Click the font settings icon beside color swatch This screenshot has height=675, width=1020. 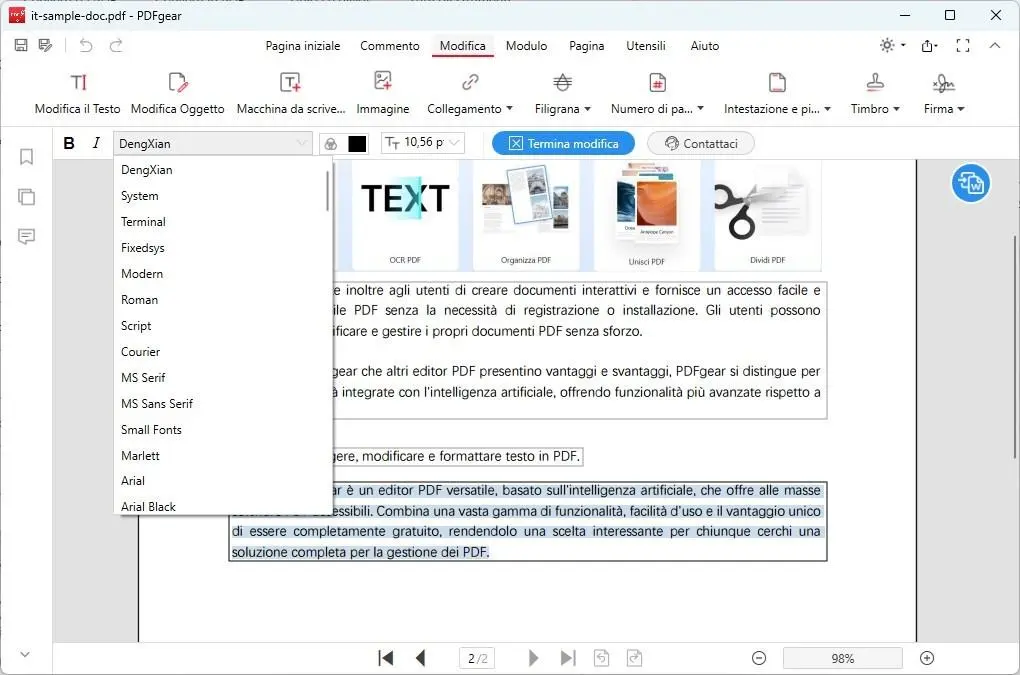coord(331,144)
